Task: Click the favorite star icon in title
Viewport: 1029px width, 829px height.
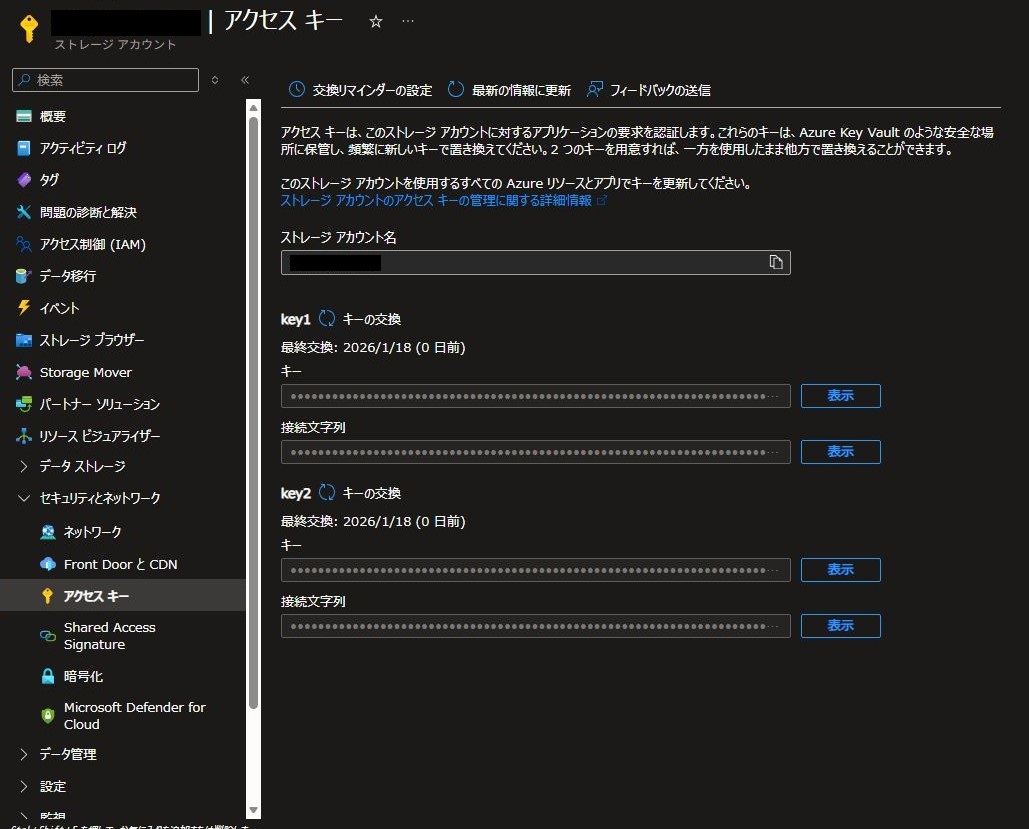Action: coord(376,21)
